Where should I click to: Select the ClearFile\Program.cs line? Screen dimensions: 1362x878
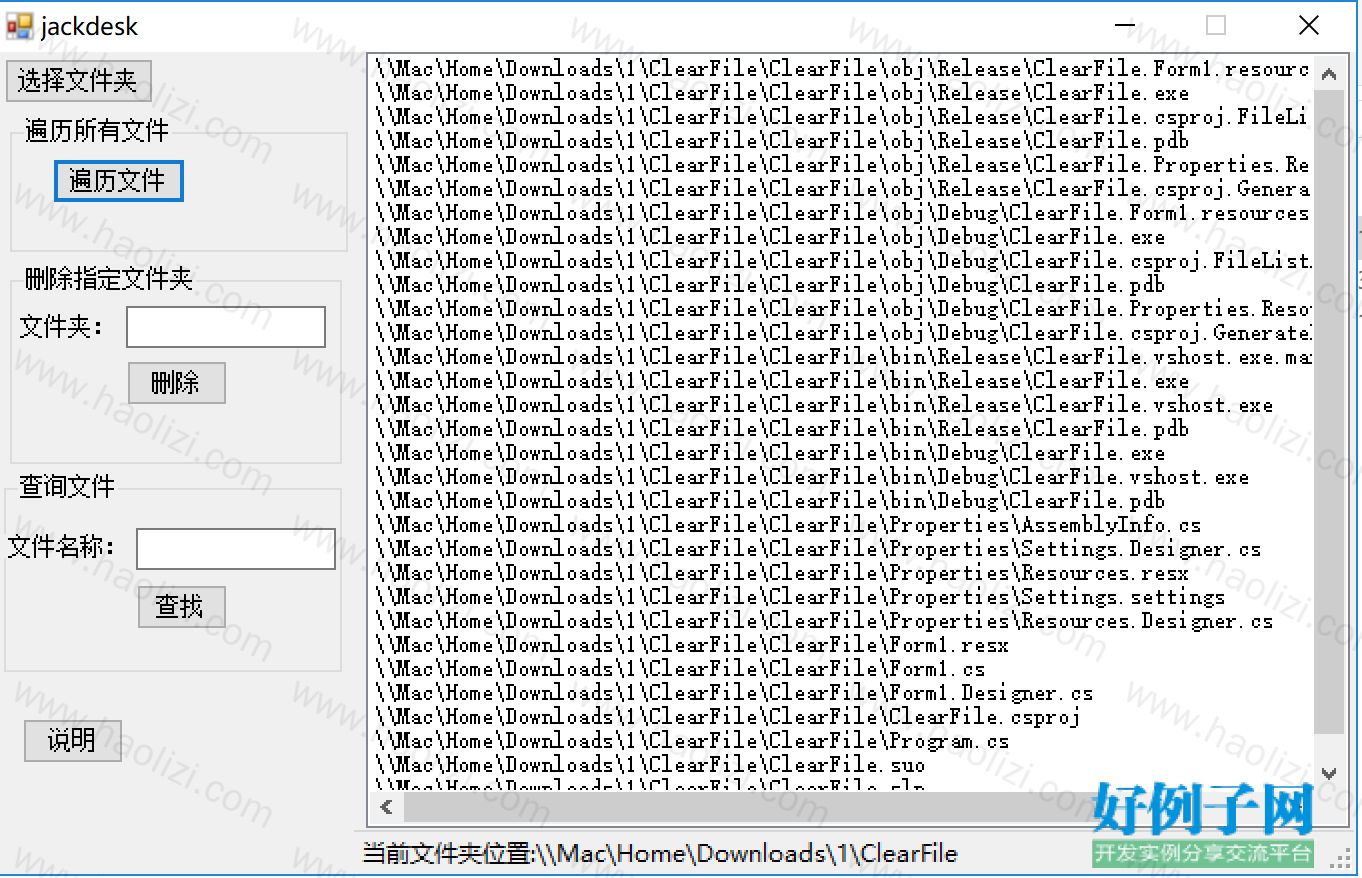click(x=693, y=741)
